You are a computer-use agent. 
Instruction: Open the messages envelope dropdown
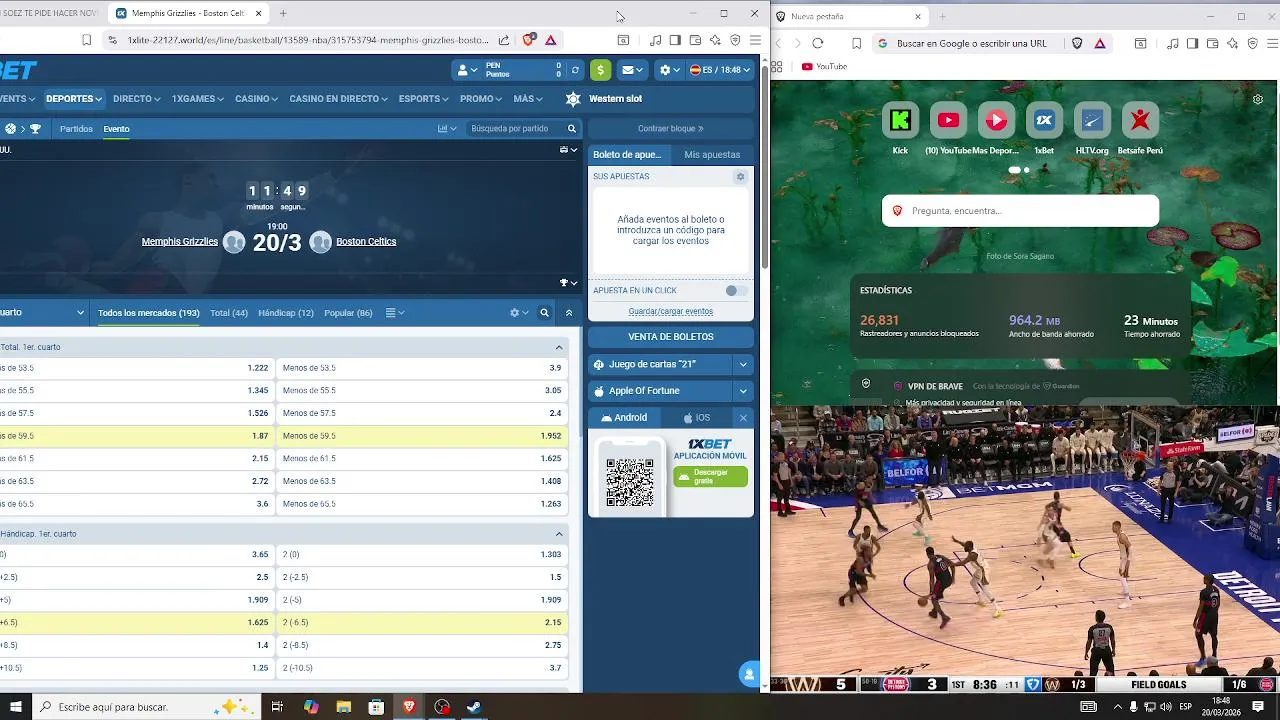631,70
